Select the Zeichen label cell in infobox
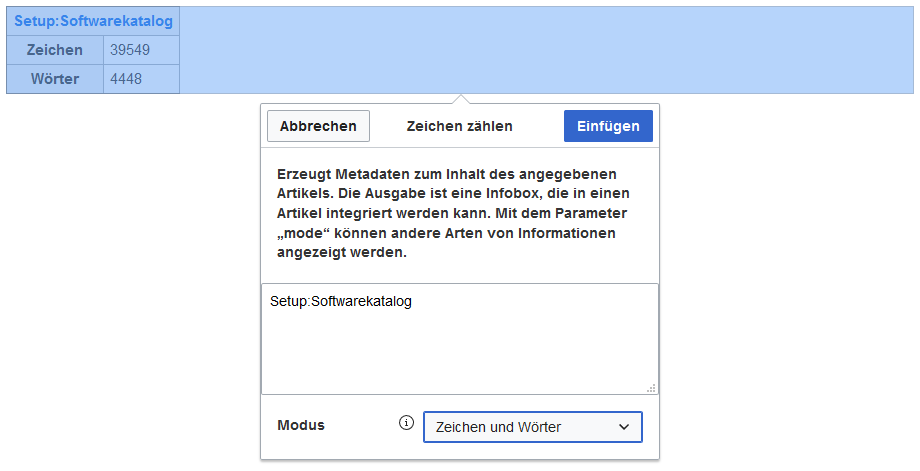This screenshot has width=920, height=471. pyautogui.click(x=55, y=50)
